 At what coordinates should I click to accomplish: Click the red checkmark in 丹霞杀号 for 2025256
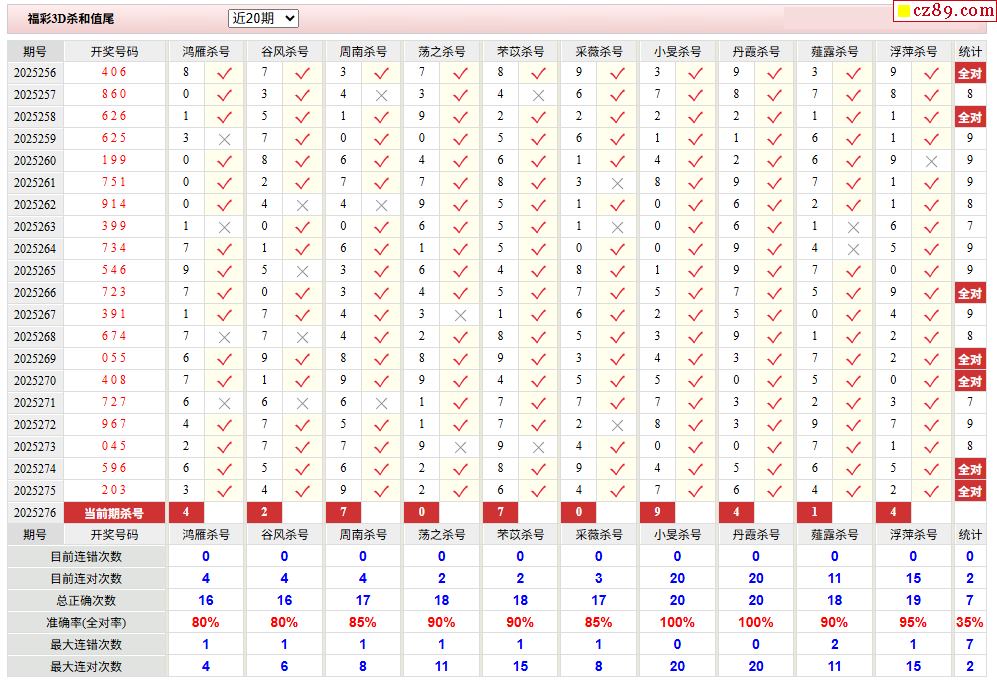774,73
